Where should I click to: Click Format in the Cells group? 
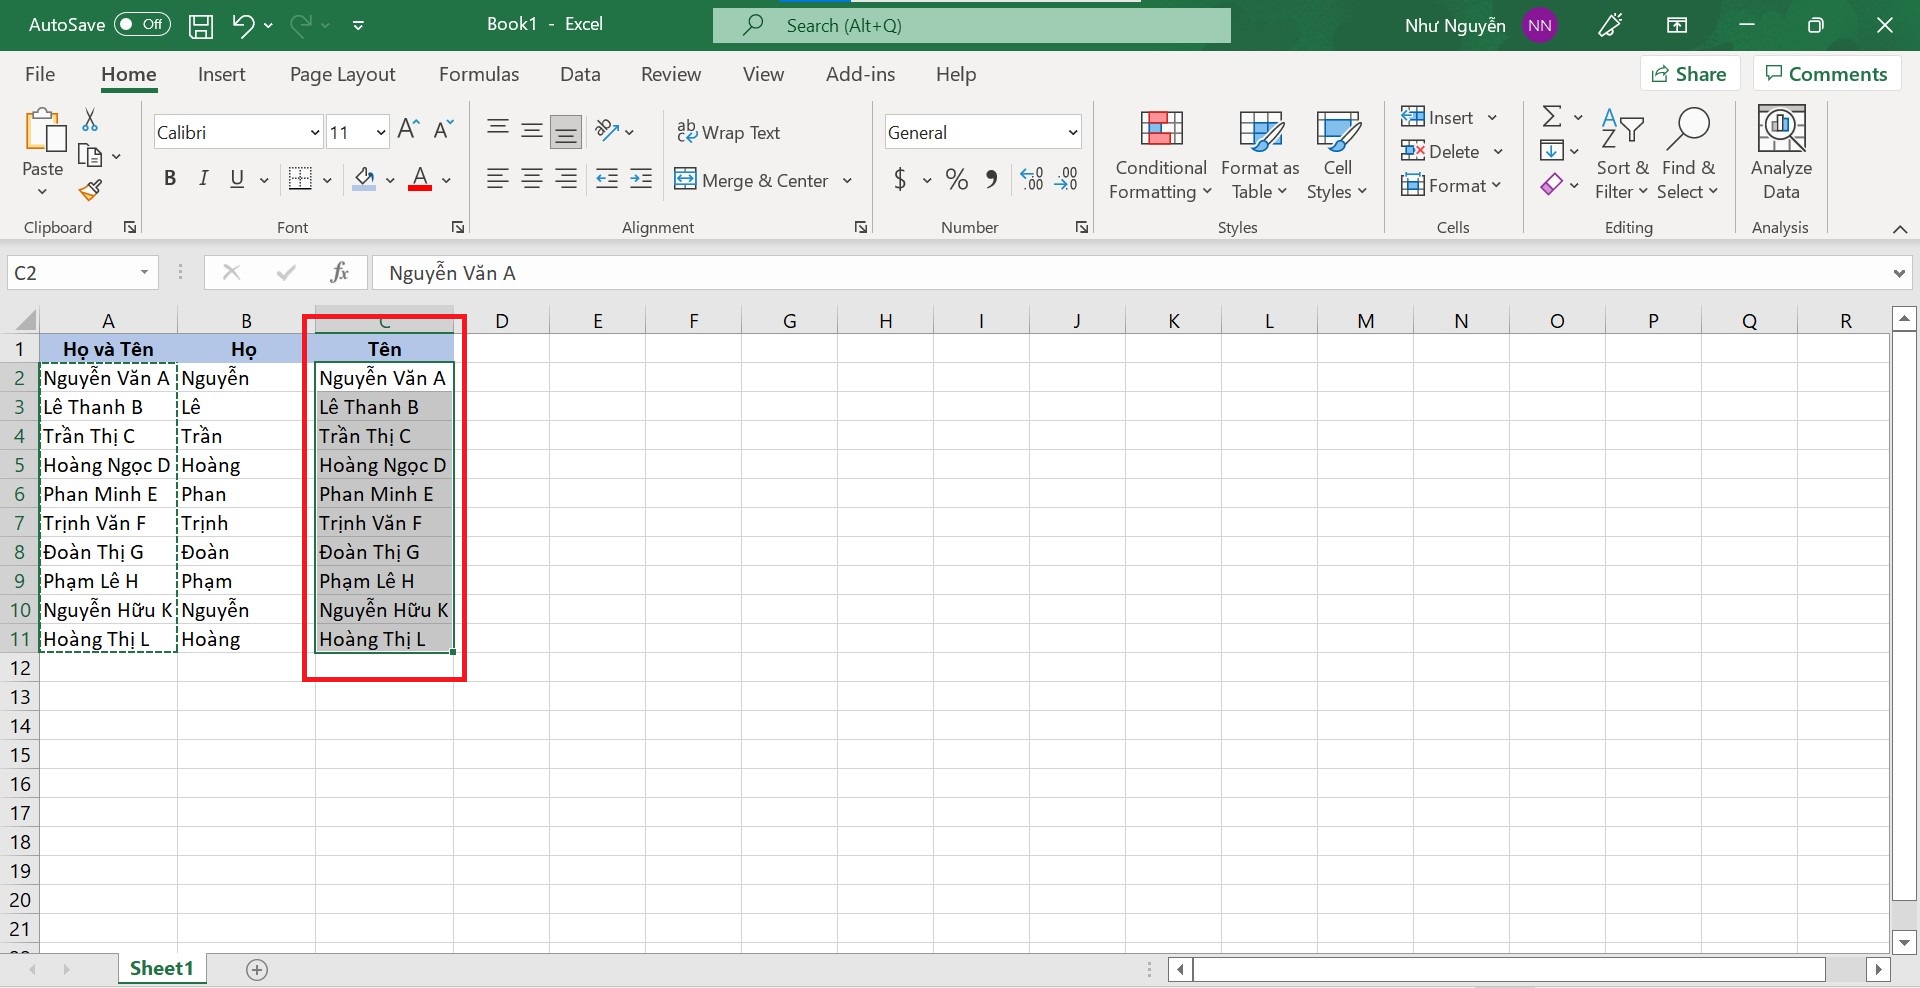[x=1451, y=185]
